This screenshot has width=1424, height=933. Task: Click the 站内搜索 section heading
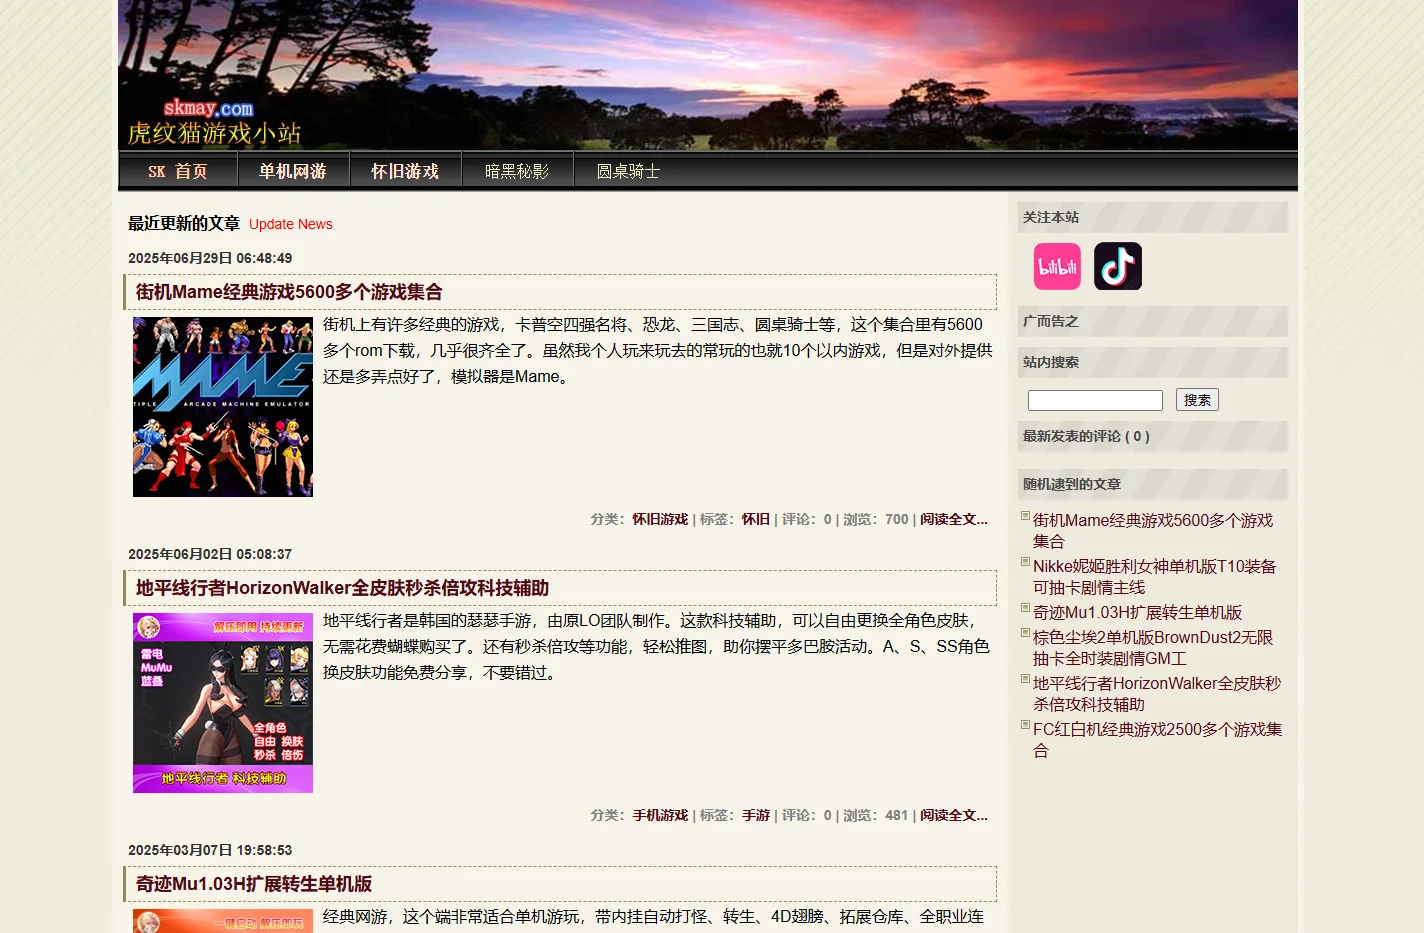pyautogui.click(x=1051, y=363)
